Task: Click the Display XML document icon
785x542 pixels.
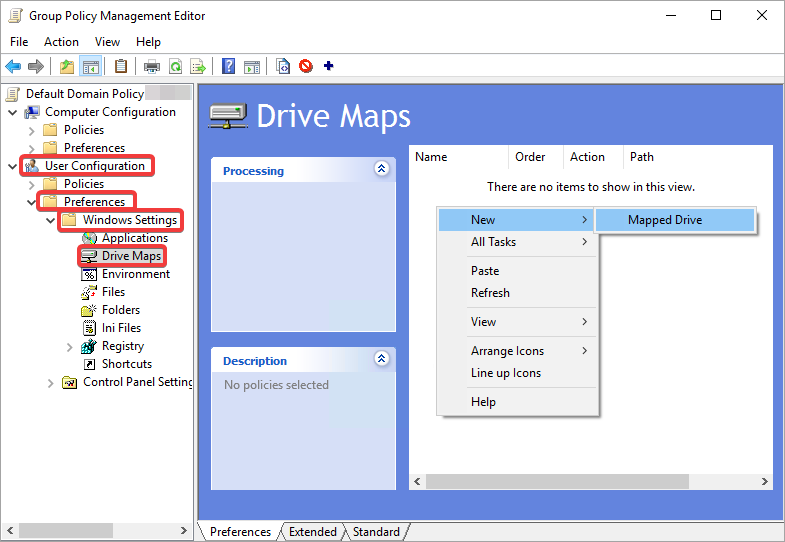Action: (283, 66)
